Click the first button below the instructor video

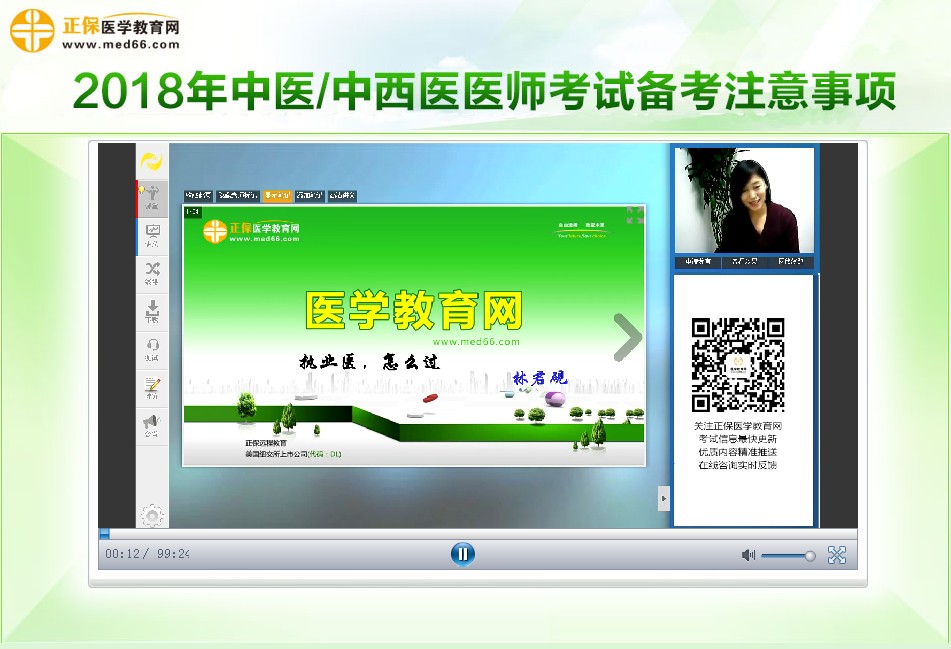(697, 262)
